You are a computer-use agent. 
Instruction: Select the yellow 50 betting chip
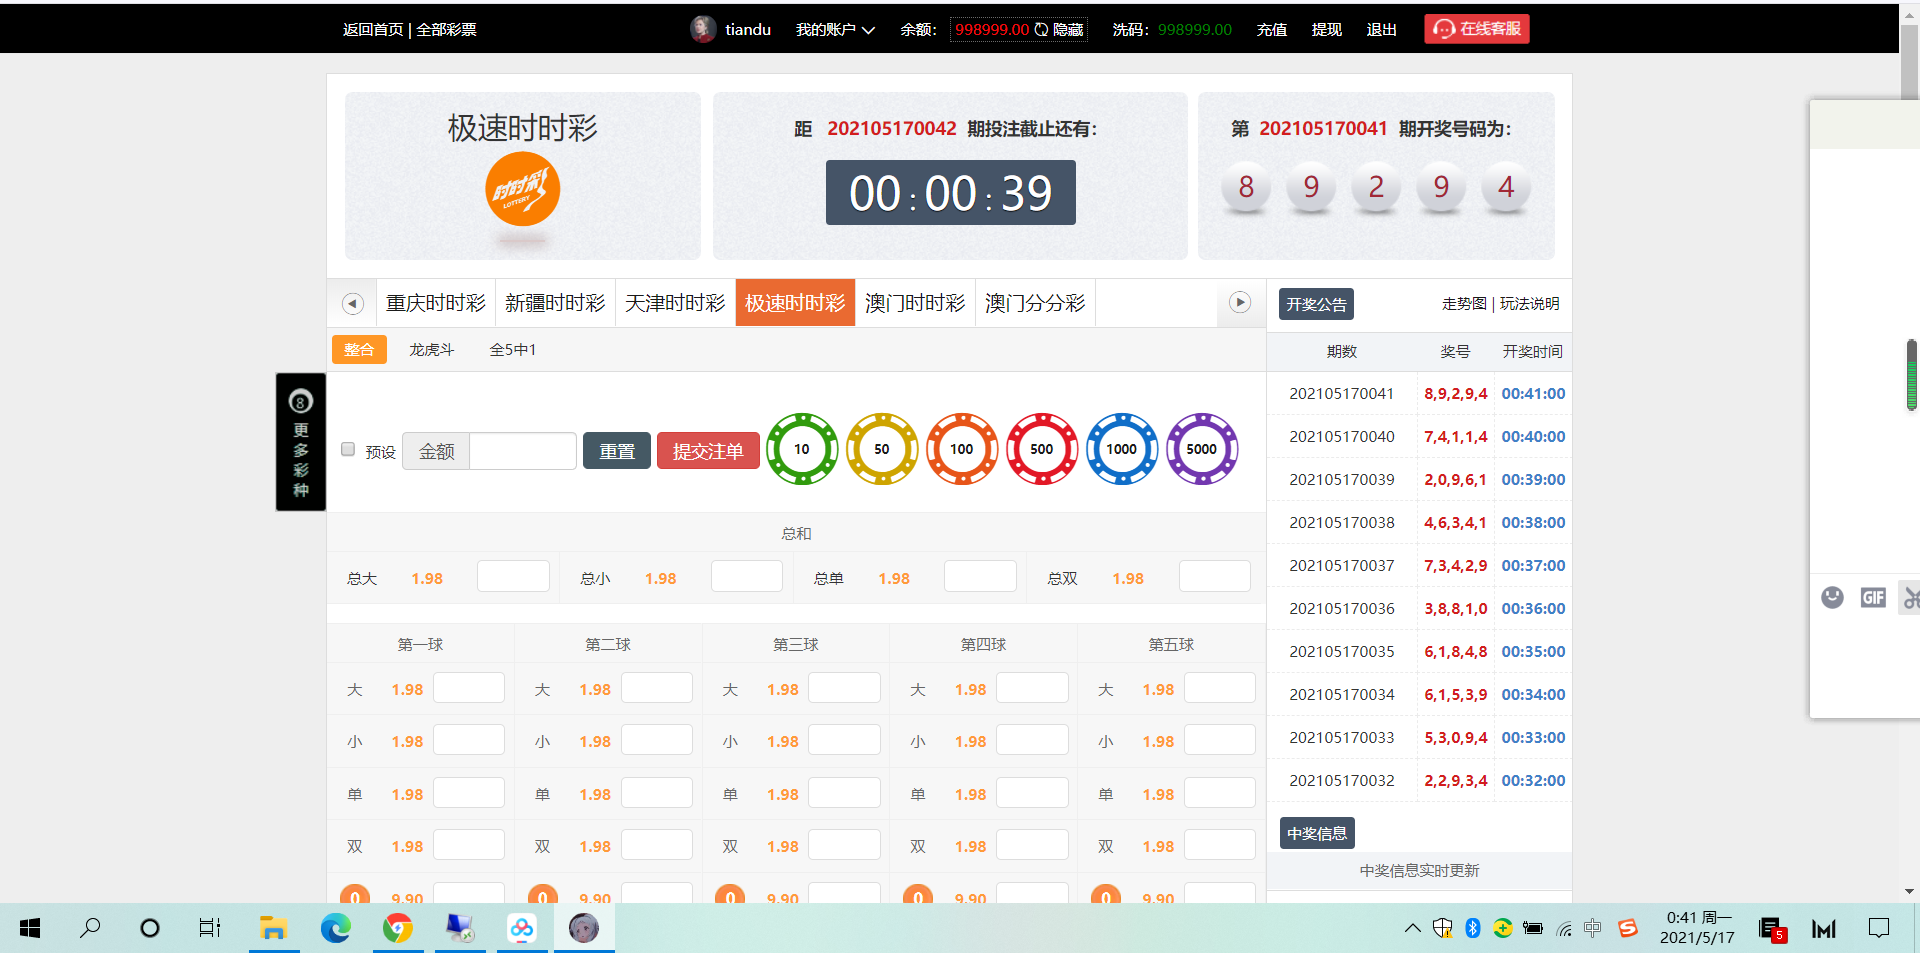pyautogui.click(x=882, y=449)
